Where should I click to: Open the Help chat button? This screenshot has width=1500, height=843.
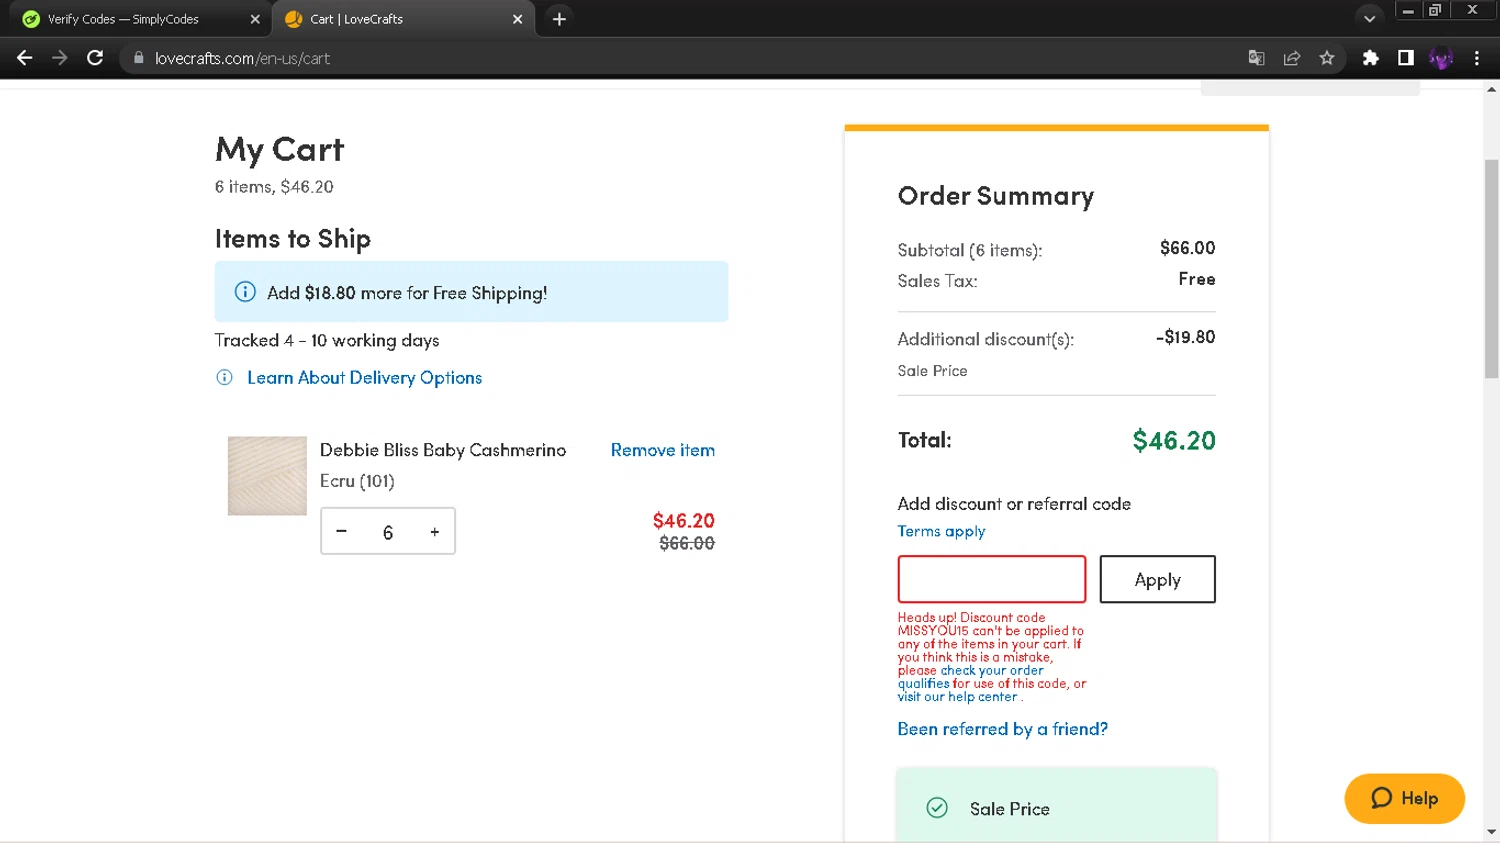coord(1404,798)
